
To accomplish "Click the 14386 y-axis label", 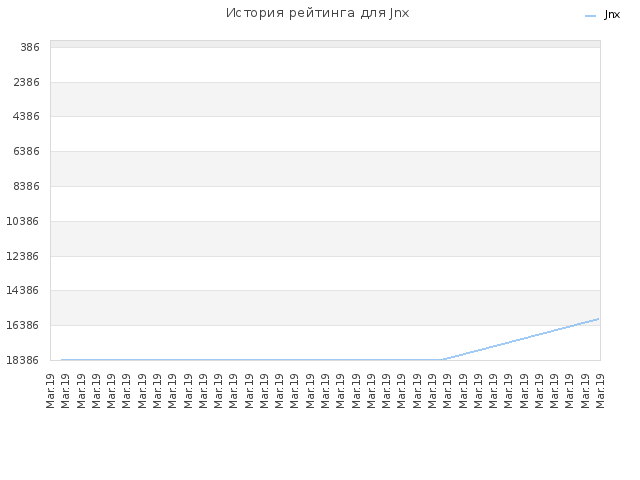I will tap(23, 291).
